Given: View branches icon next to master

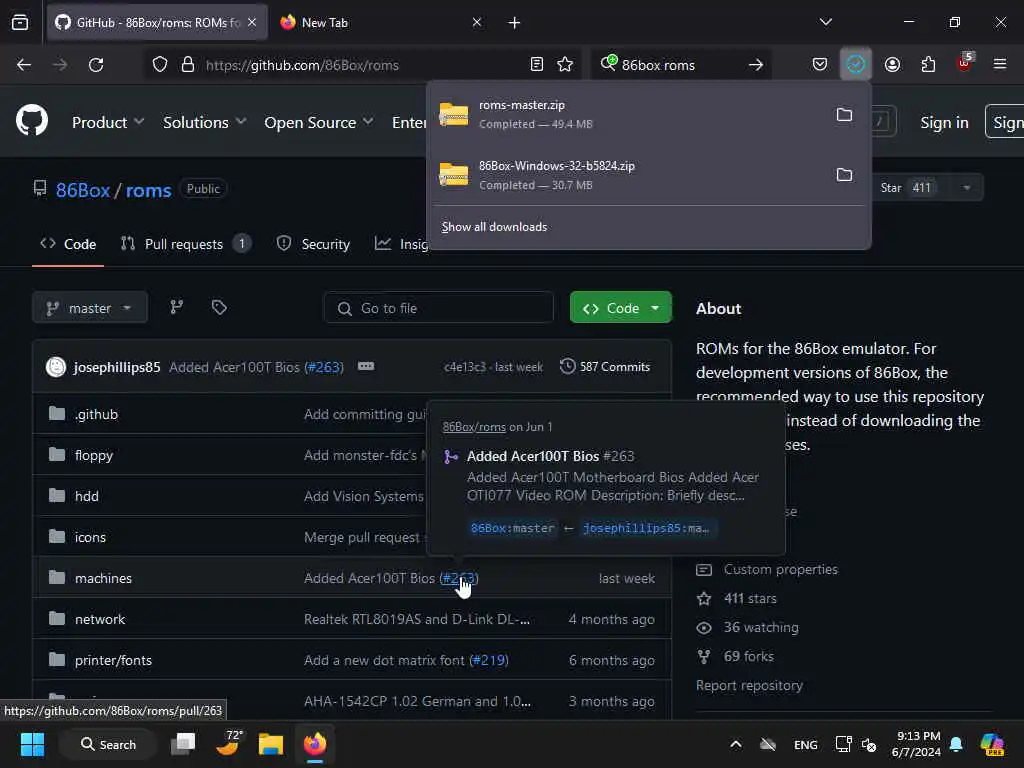Looking at the screenshot, I should point(176,307).
